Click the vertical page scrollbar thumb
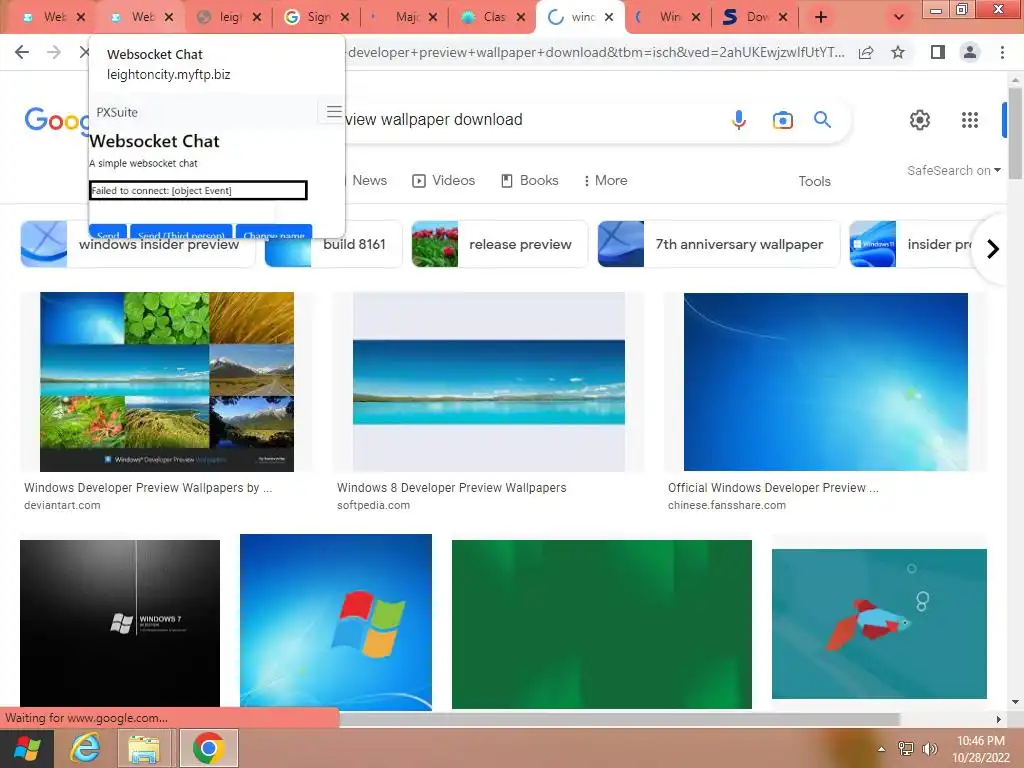Image resolution: width=1024 pixels, height=768 pixels. point(1015,133)
